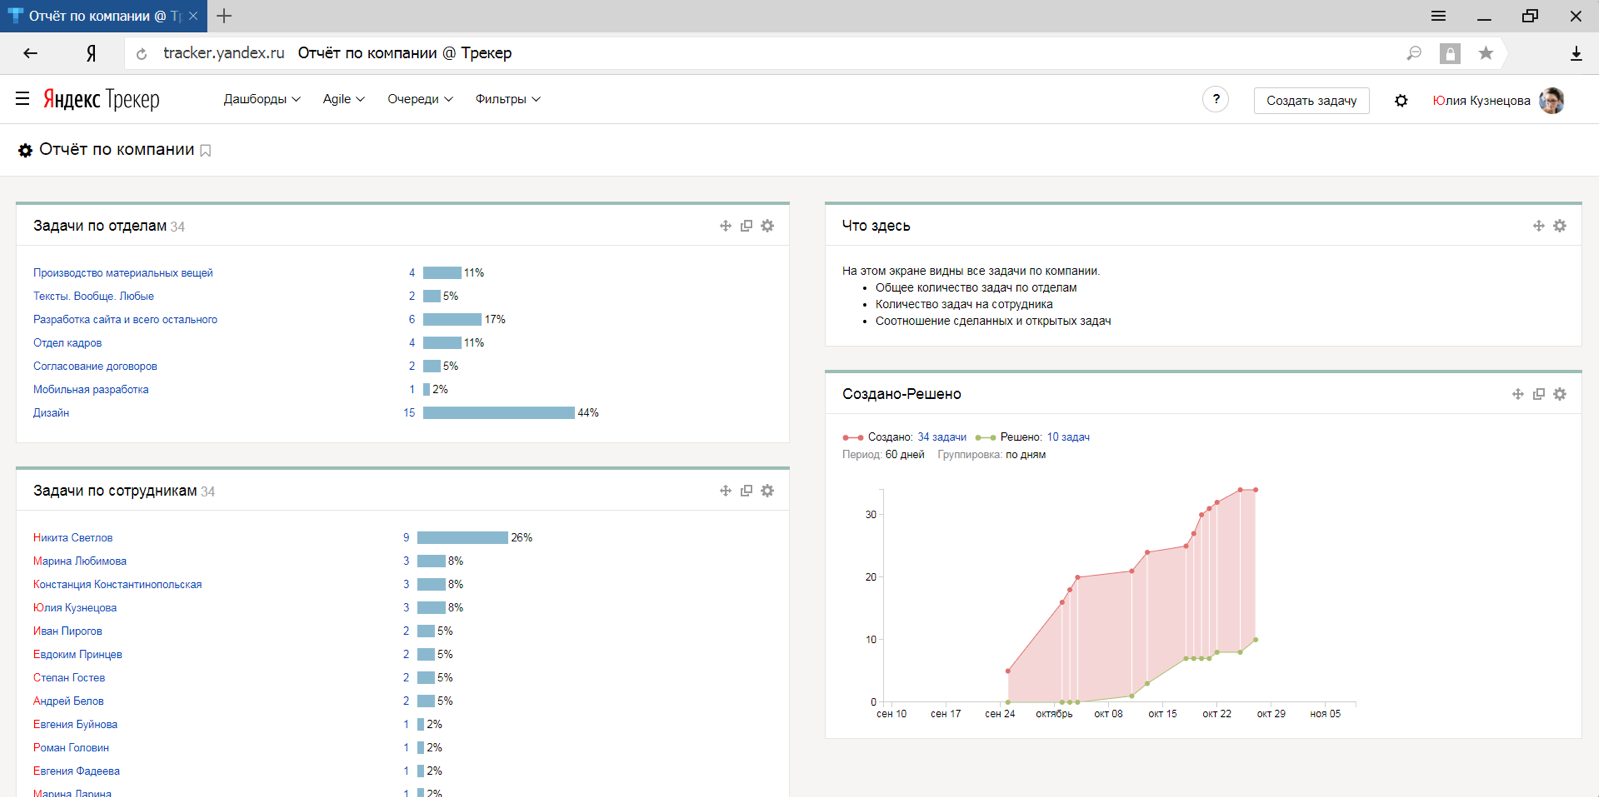The image size is (1599, 797).
Task: Open browser downloads arrow
Action: click(x=1576, y=53)
